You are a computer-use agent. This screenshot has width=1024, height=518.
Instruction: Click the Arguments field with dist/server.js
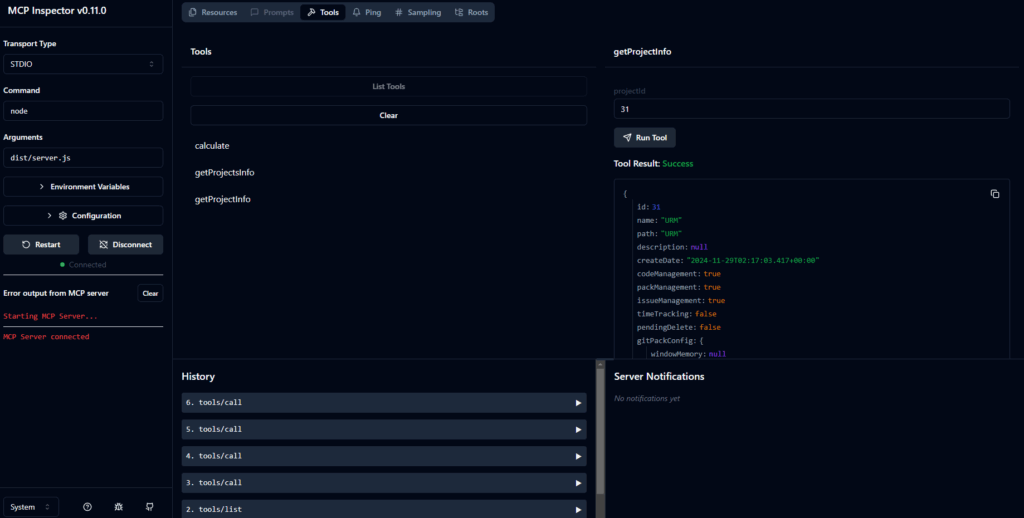[83, 158]
